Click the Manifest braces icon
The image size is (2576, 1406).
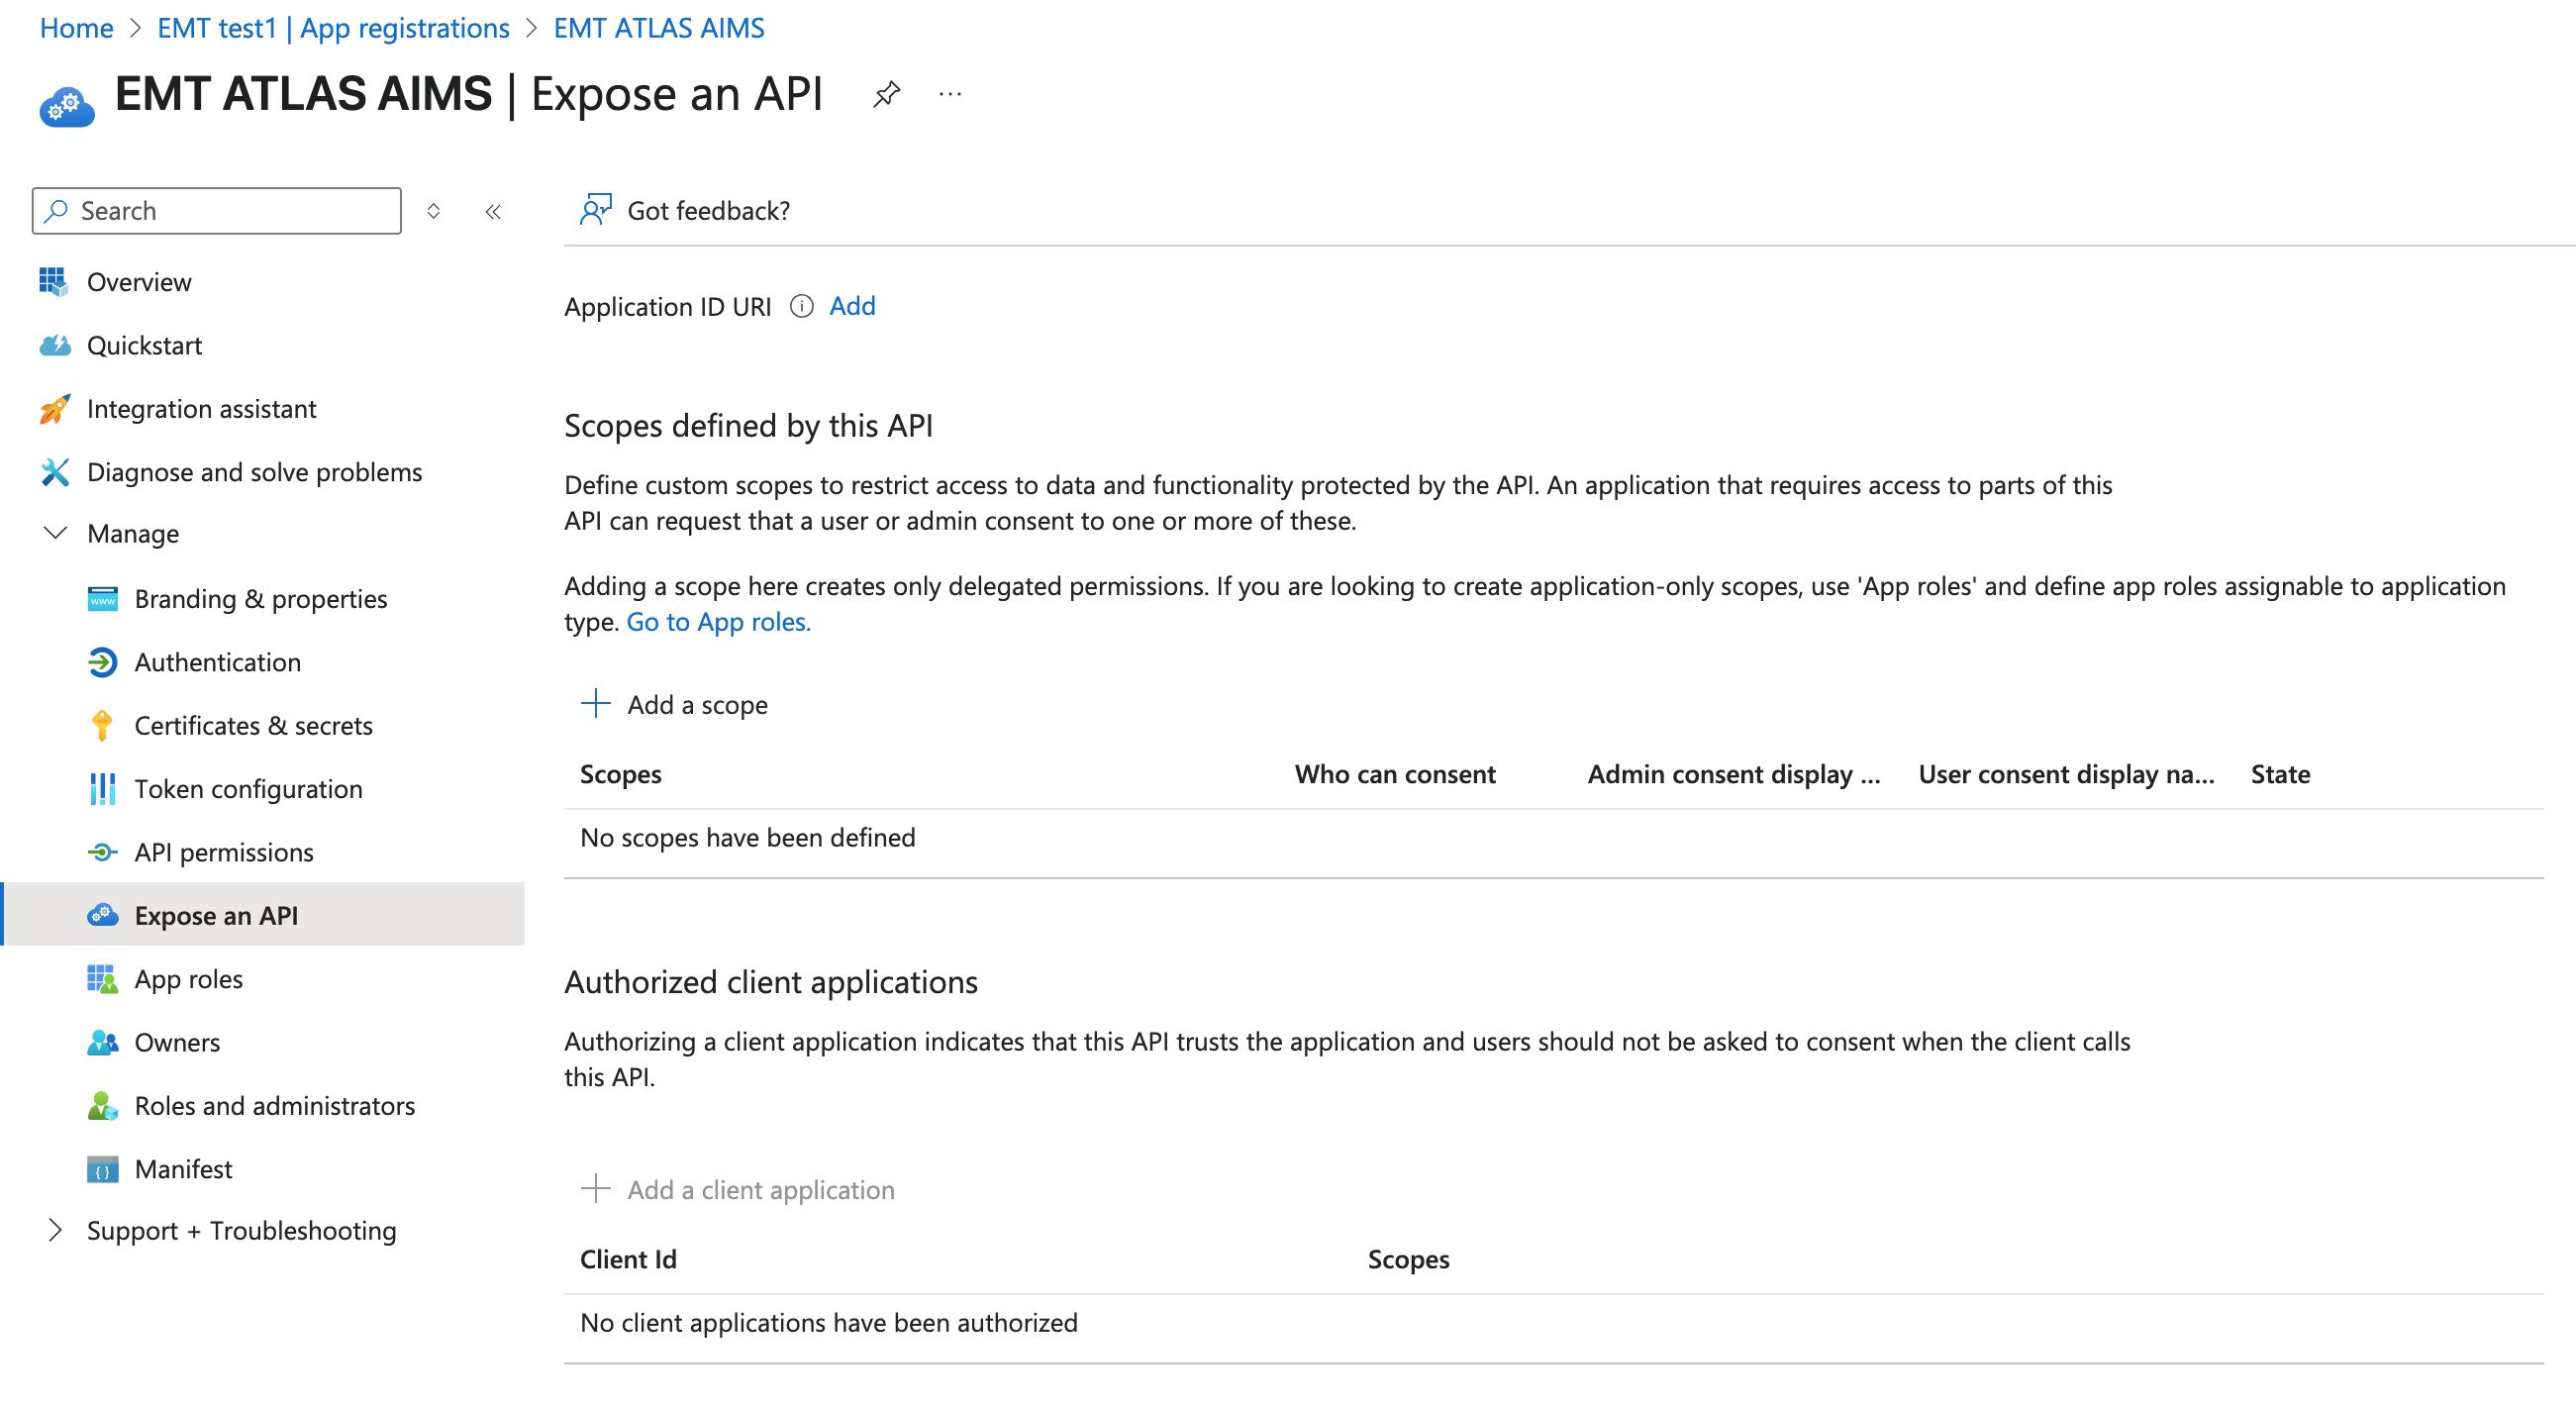[102, 1170]
